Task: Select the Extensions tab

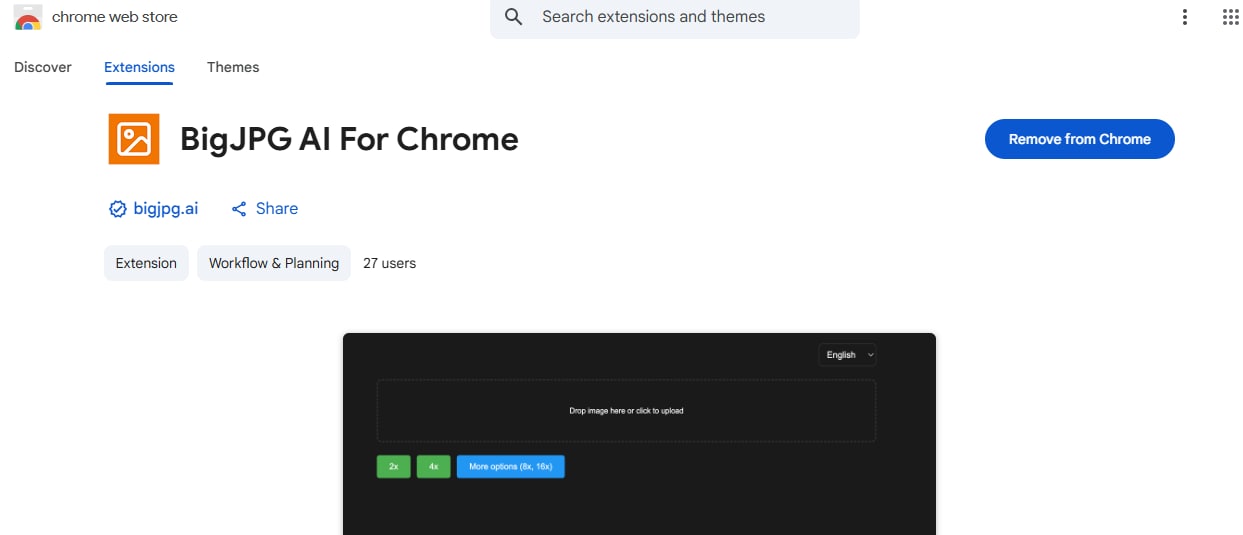Action: (139, 67)
